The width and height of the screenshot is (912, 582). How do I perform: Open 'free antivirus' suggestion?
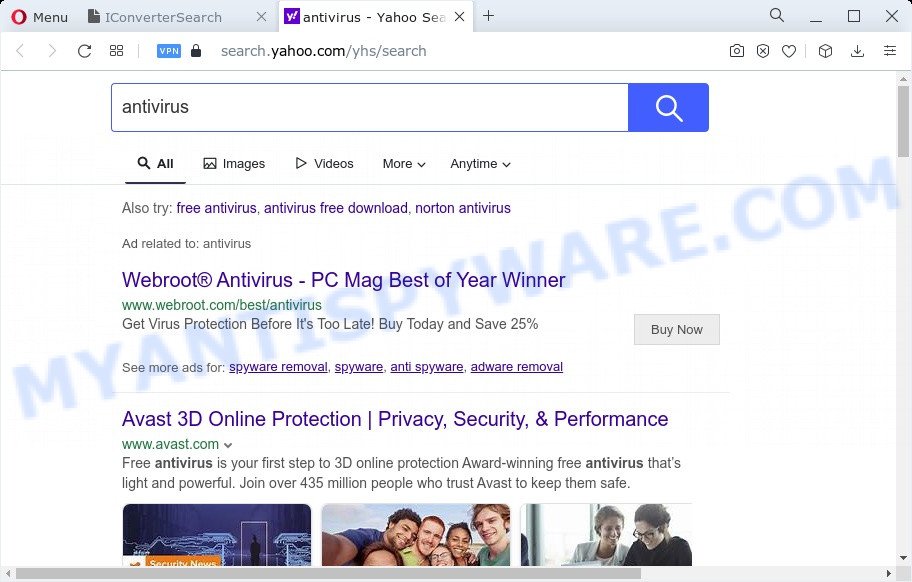(x=216, y=208)
